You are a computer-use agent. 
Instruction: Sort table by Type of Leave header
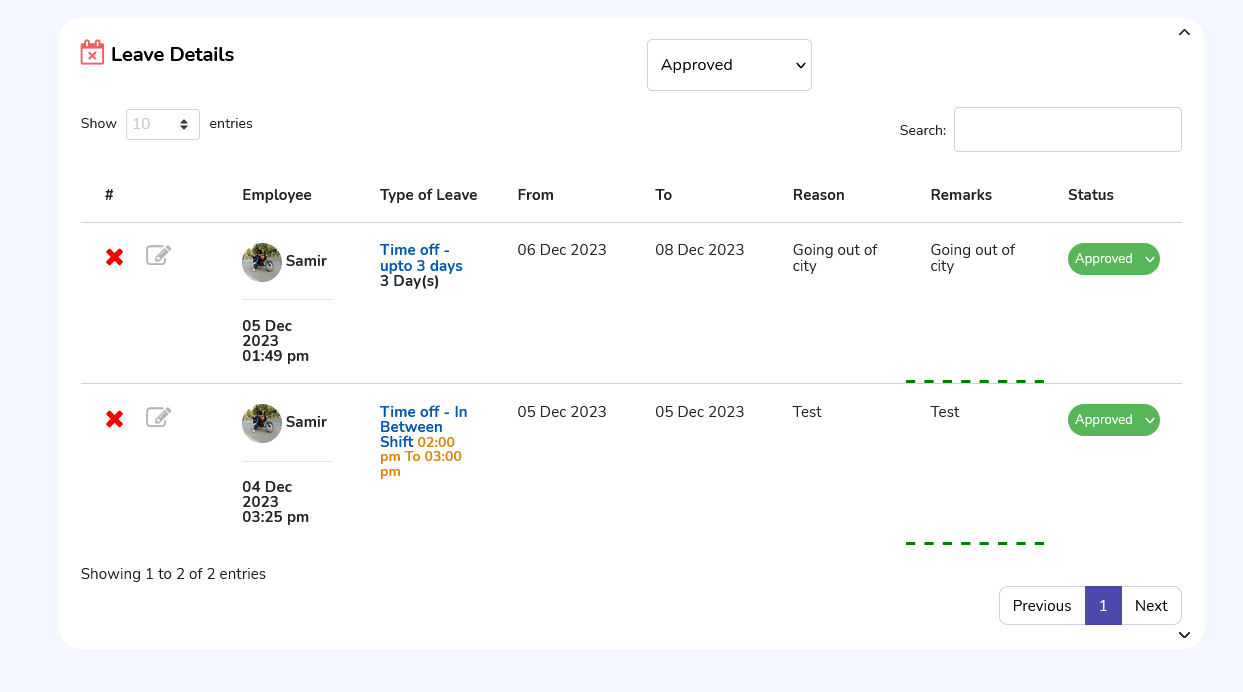[x=428, y=195]
